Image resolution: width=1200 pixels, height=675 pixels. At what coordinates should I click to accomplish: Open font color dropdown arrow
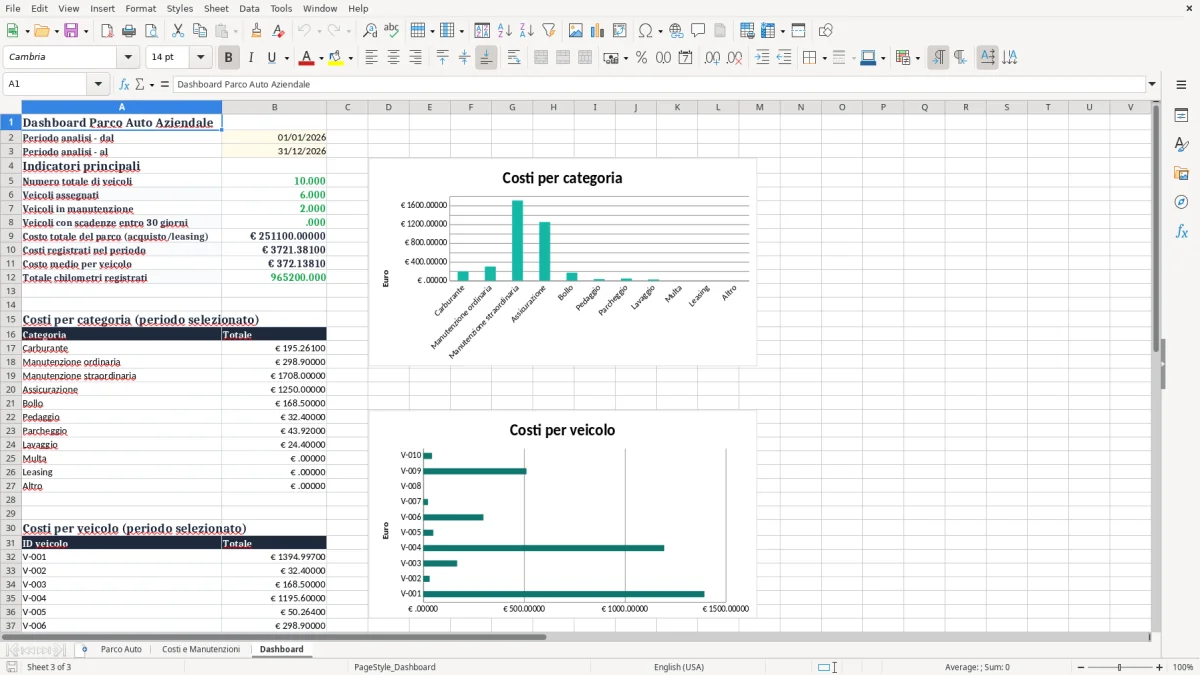(321, 58)
